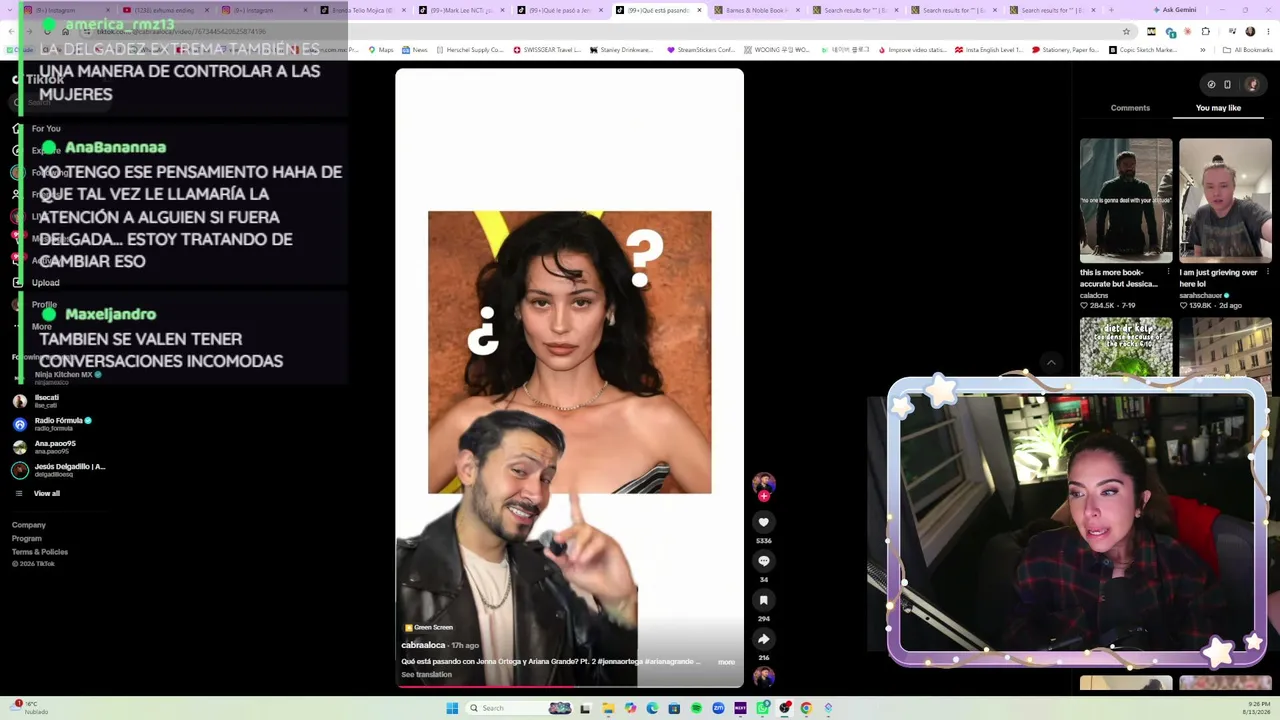The height and width of the screenshot is (720, 1280).
Task: Open the 'this is more book-accurate' video thumbnail
Action: coord(1126,201)
